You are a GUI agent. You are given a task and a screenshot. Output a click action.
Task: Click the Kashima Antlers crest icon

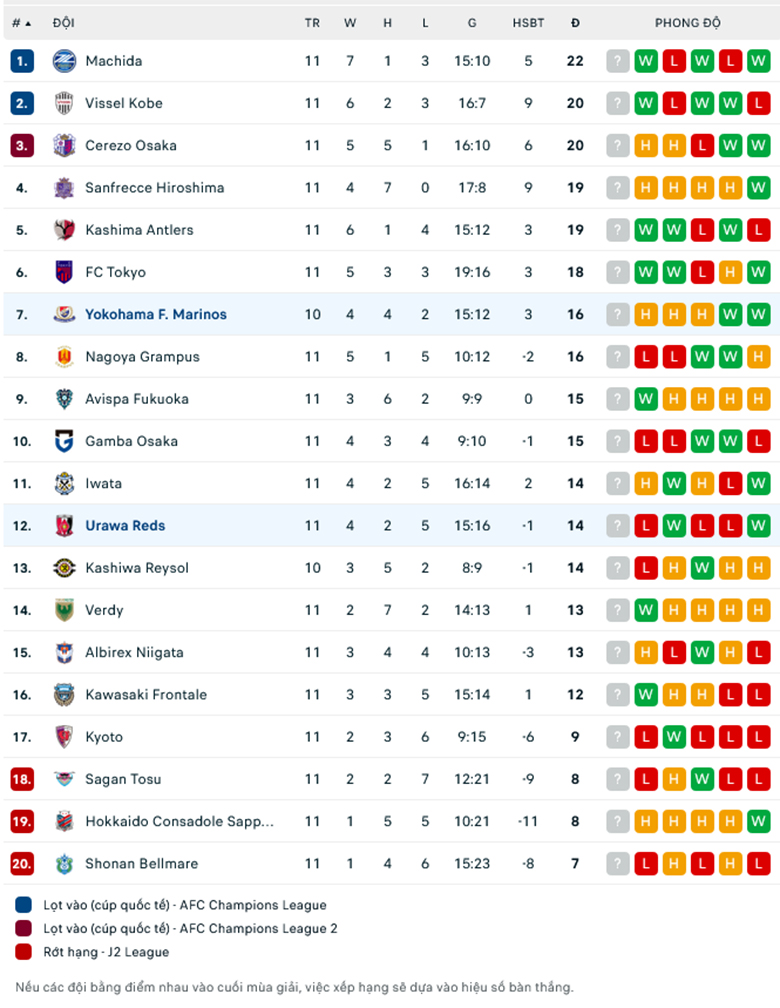(64, 230)
